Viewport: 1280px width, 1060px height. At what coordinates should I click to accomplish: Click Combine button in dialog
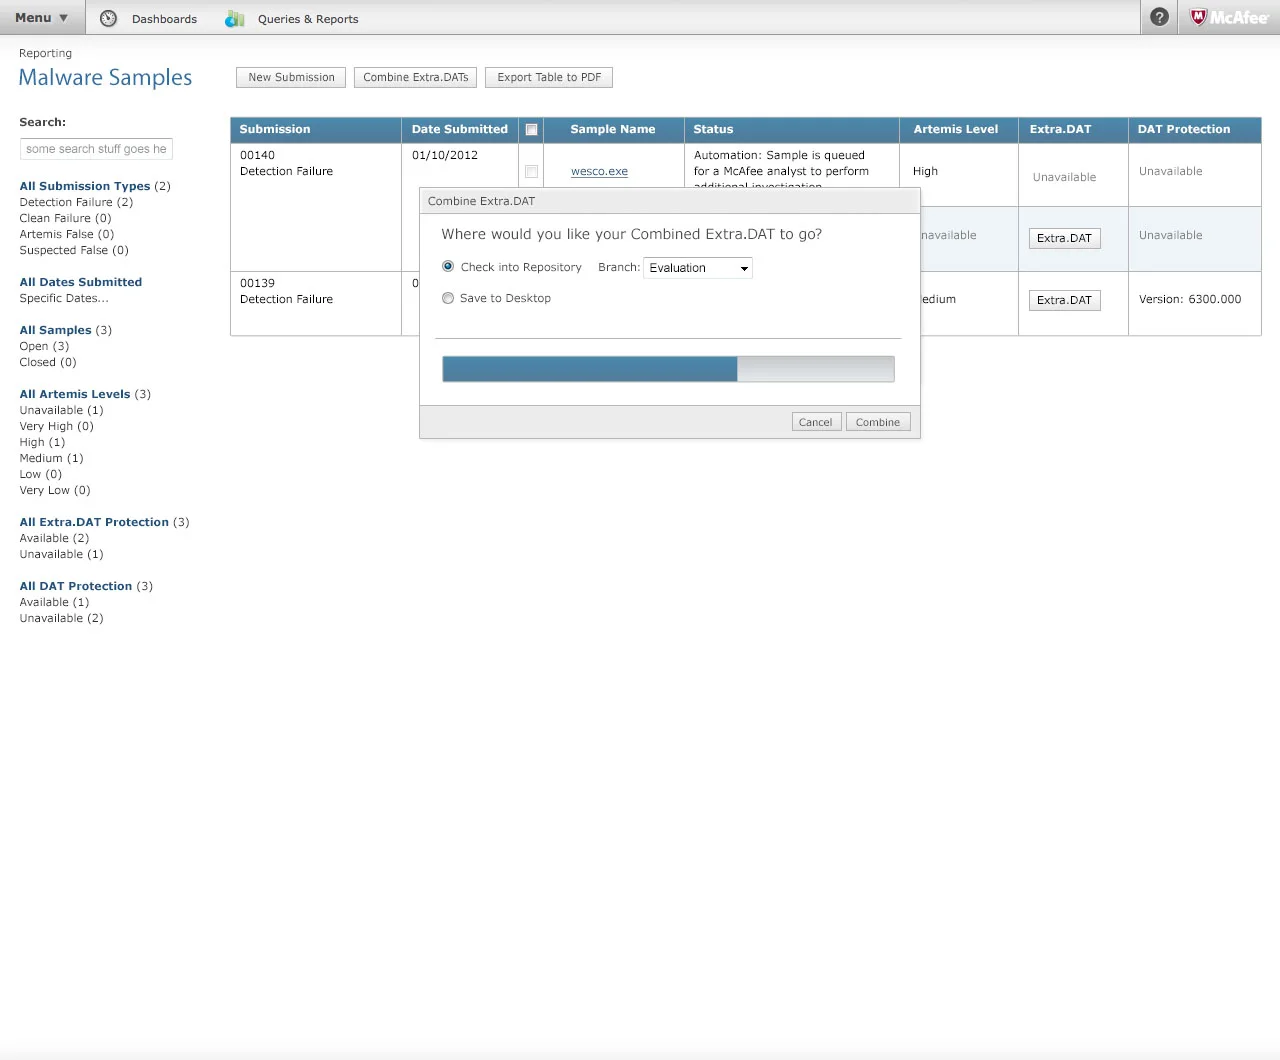878,422
